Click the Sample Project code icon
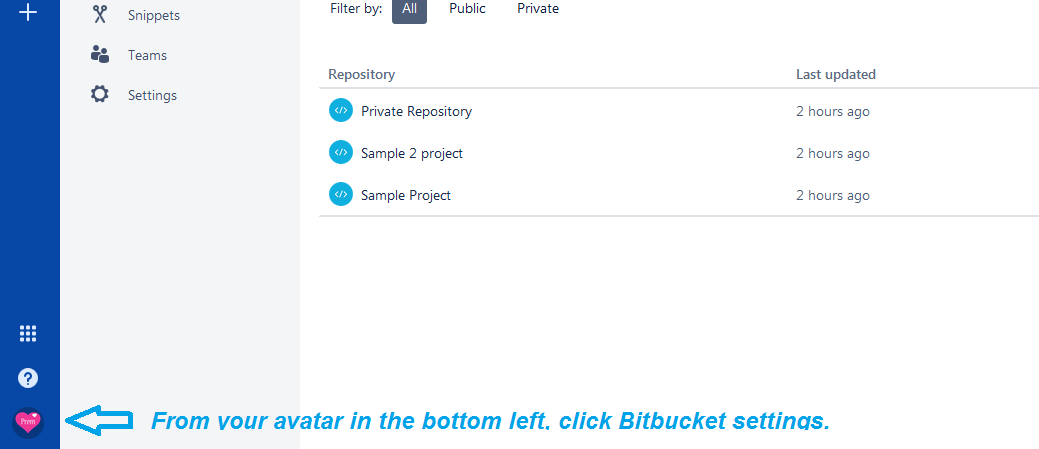The width and height of the screenshot is (1039, 449). click(x=341, y=195)
